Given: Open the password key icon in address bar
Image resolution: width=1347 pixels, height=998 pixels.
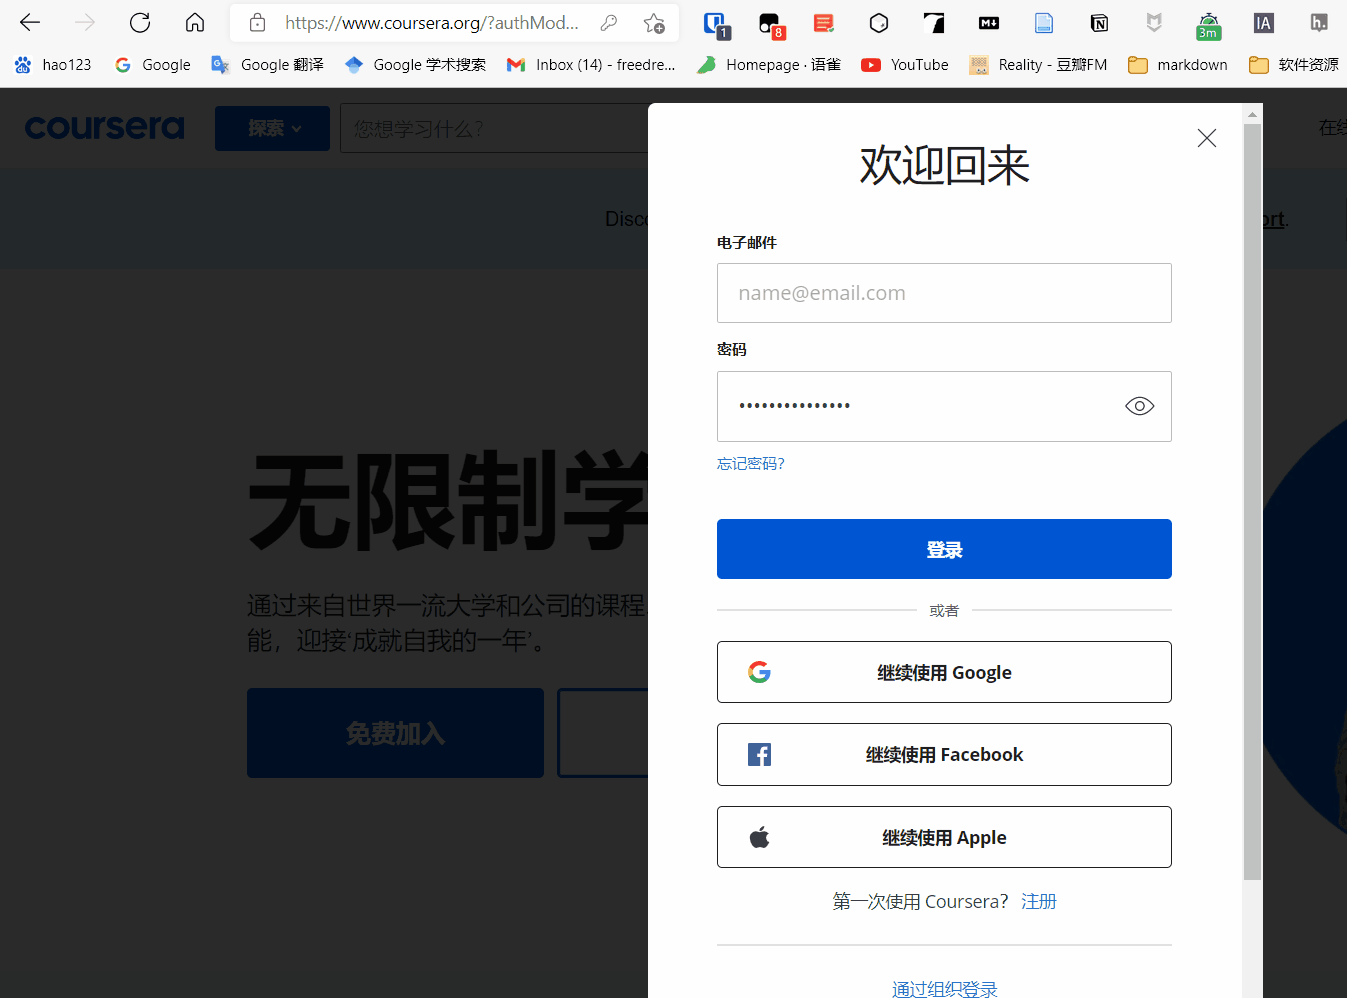Looking at the screenshot, I should (x=608, y=23).
